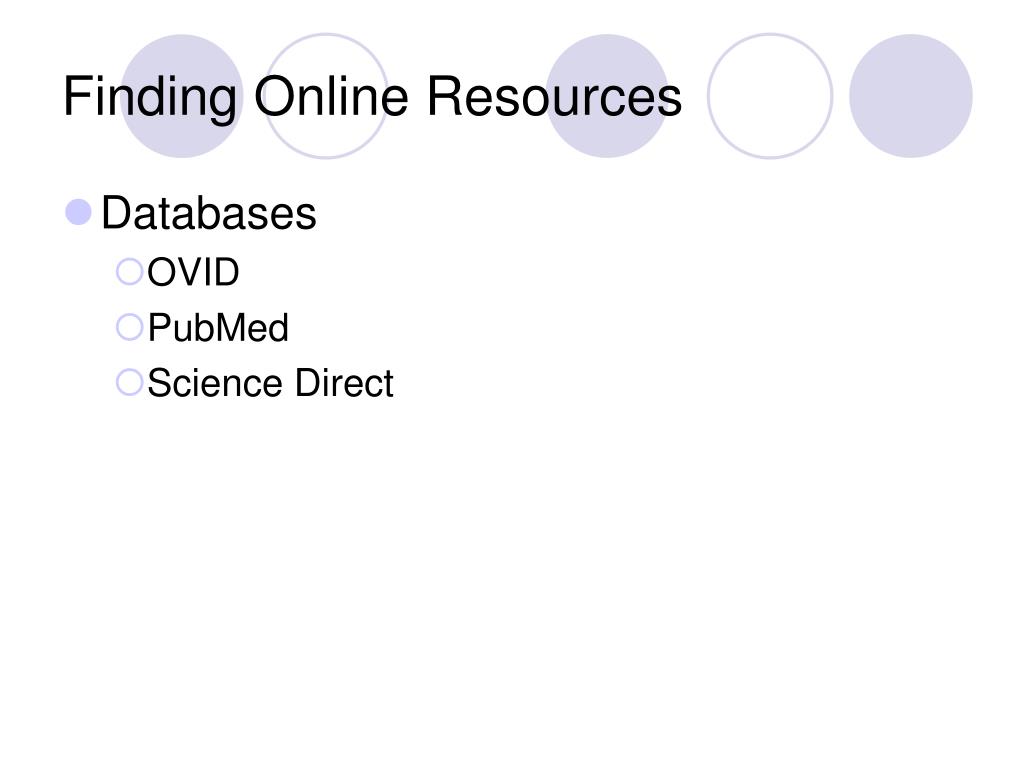Click the blank slide area beneath the bullet list

click(512, 575)
